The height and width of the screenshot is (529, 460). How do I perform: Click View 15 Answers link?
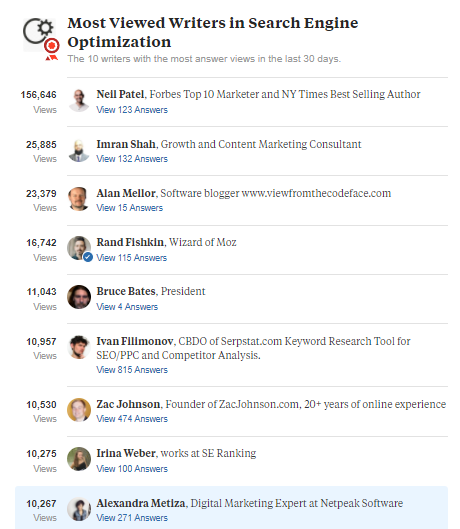coord(130,208)
